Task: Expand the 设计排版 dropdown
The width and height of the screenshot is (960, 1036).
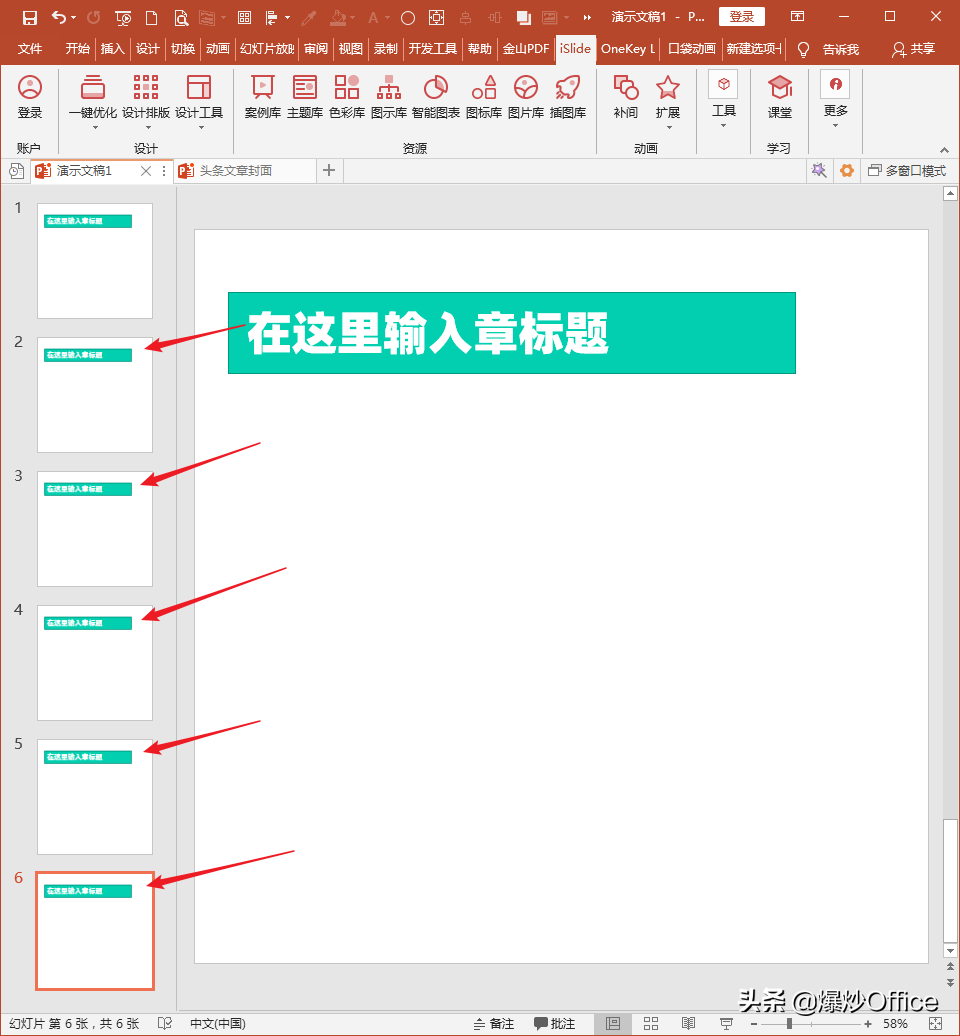Action: click(148, 128)
